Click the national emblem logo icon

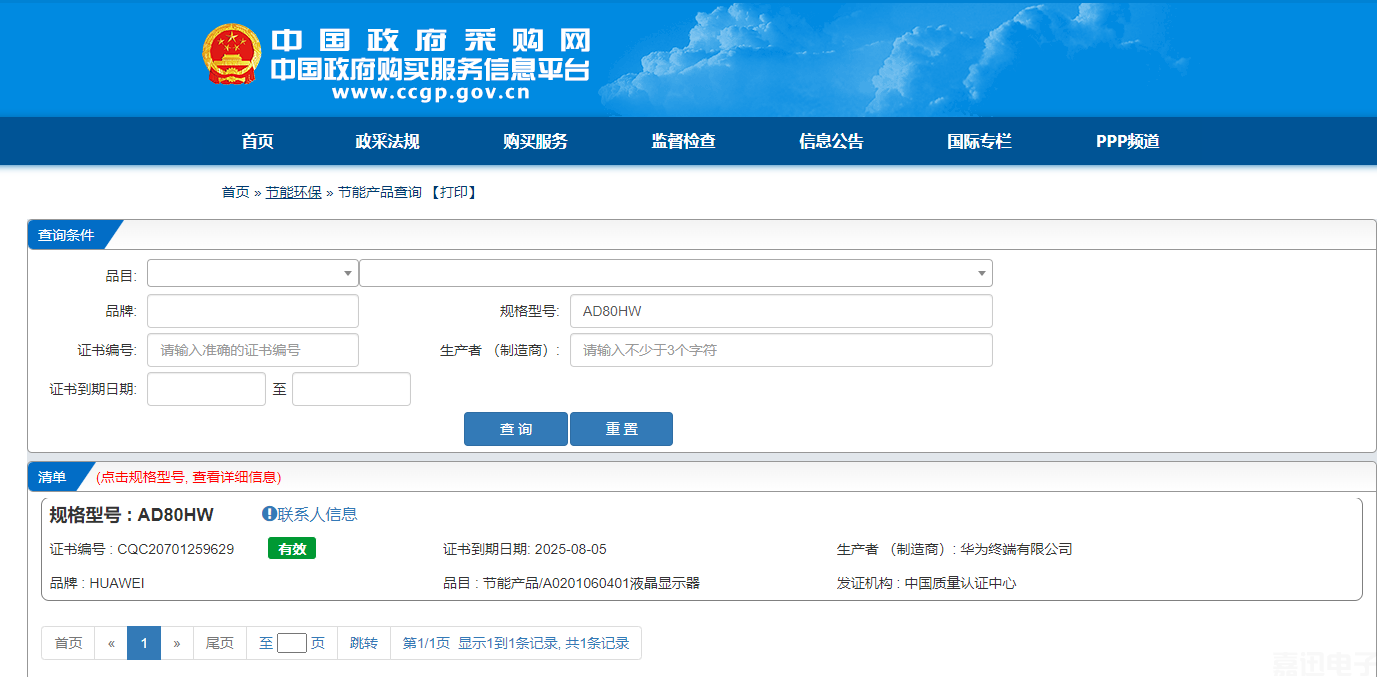point(232,55)
